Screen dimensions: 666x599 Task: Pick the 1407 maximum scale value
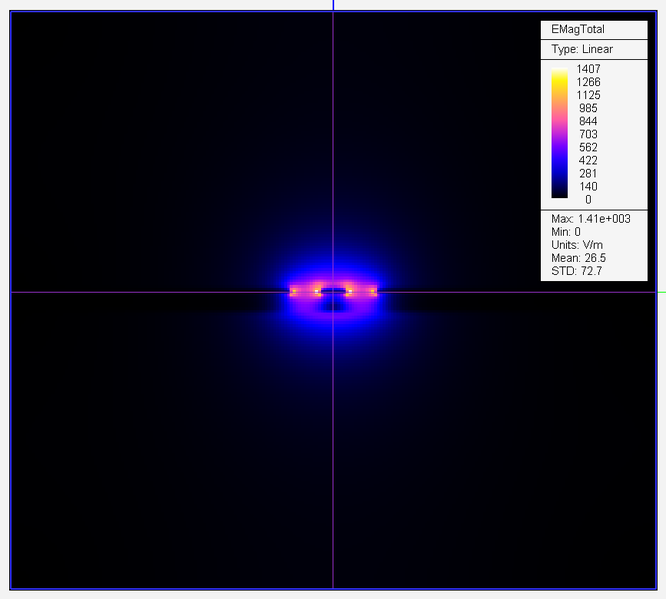pos(587,69)
